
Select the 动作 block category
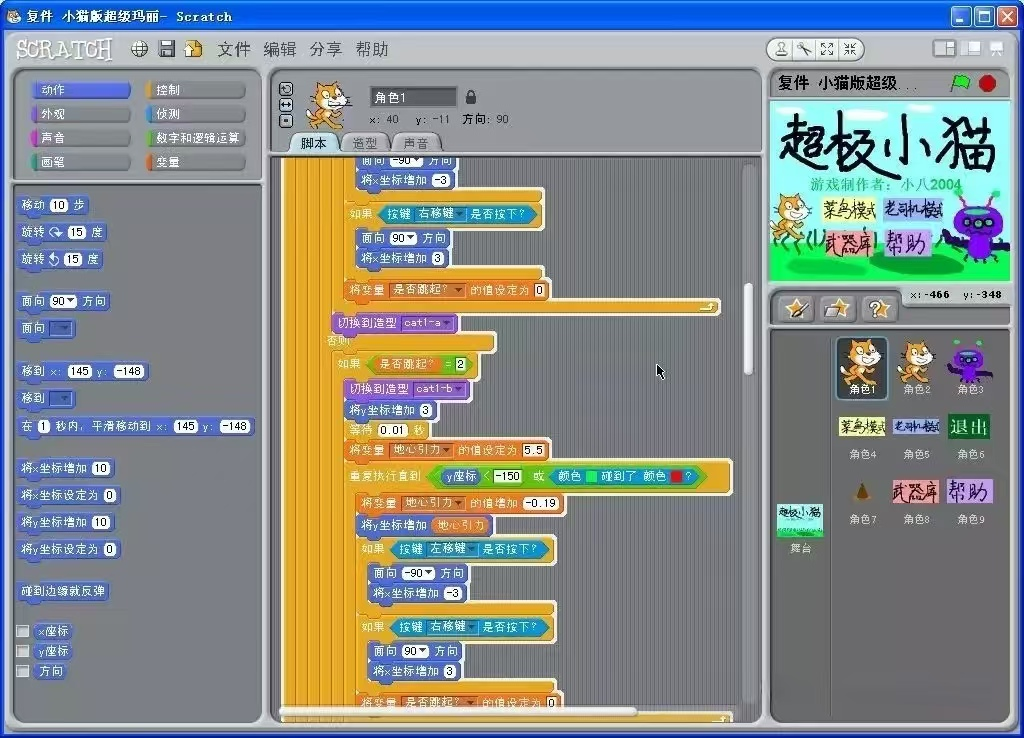pyautogui.click(x=81, y=90)
